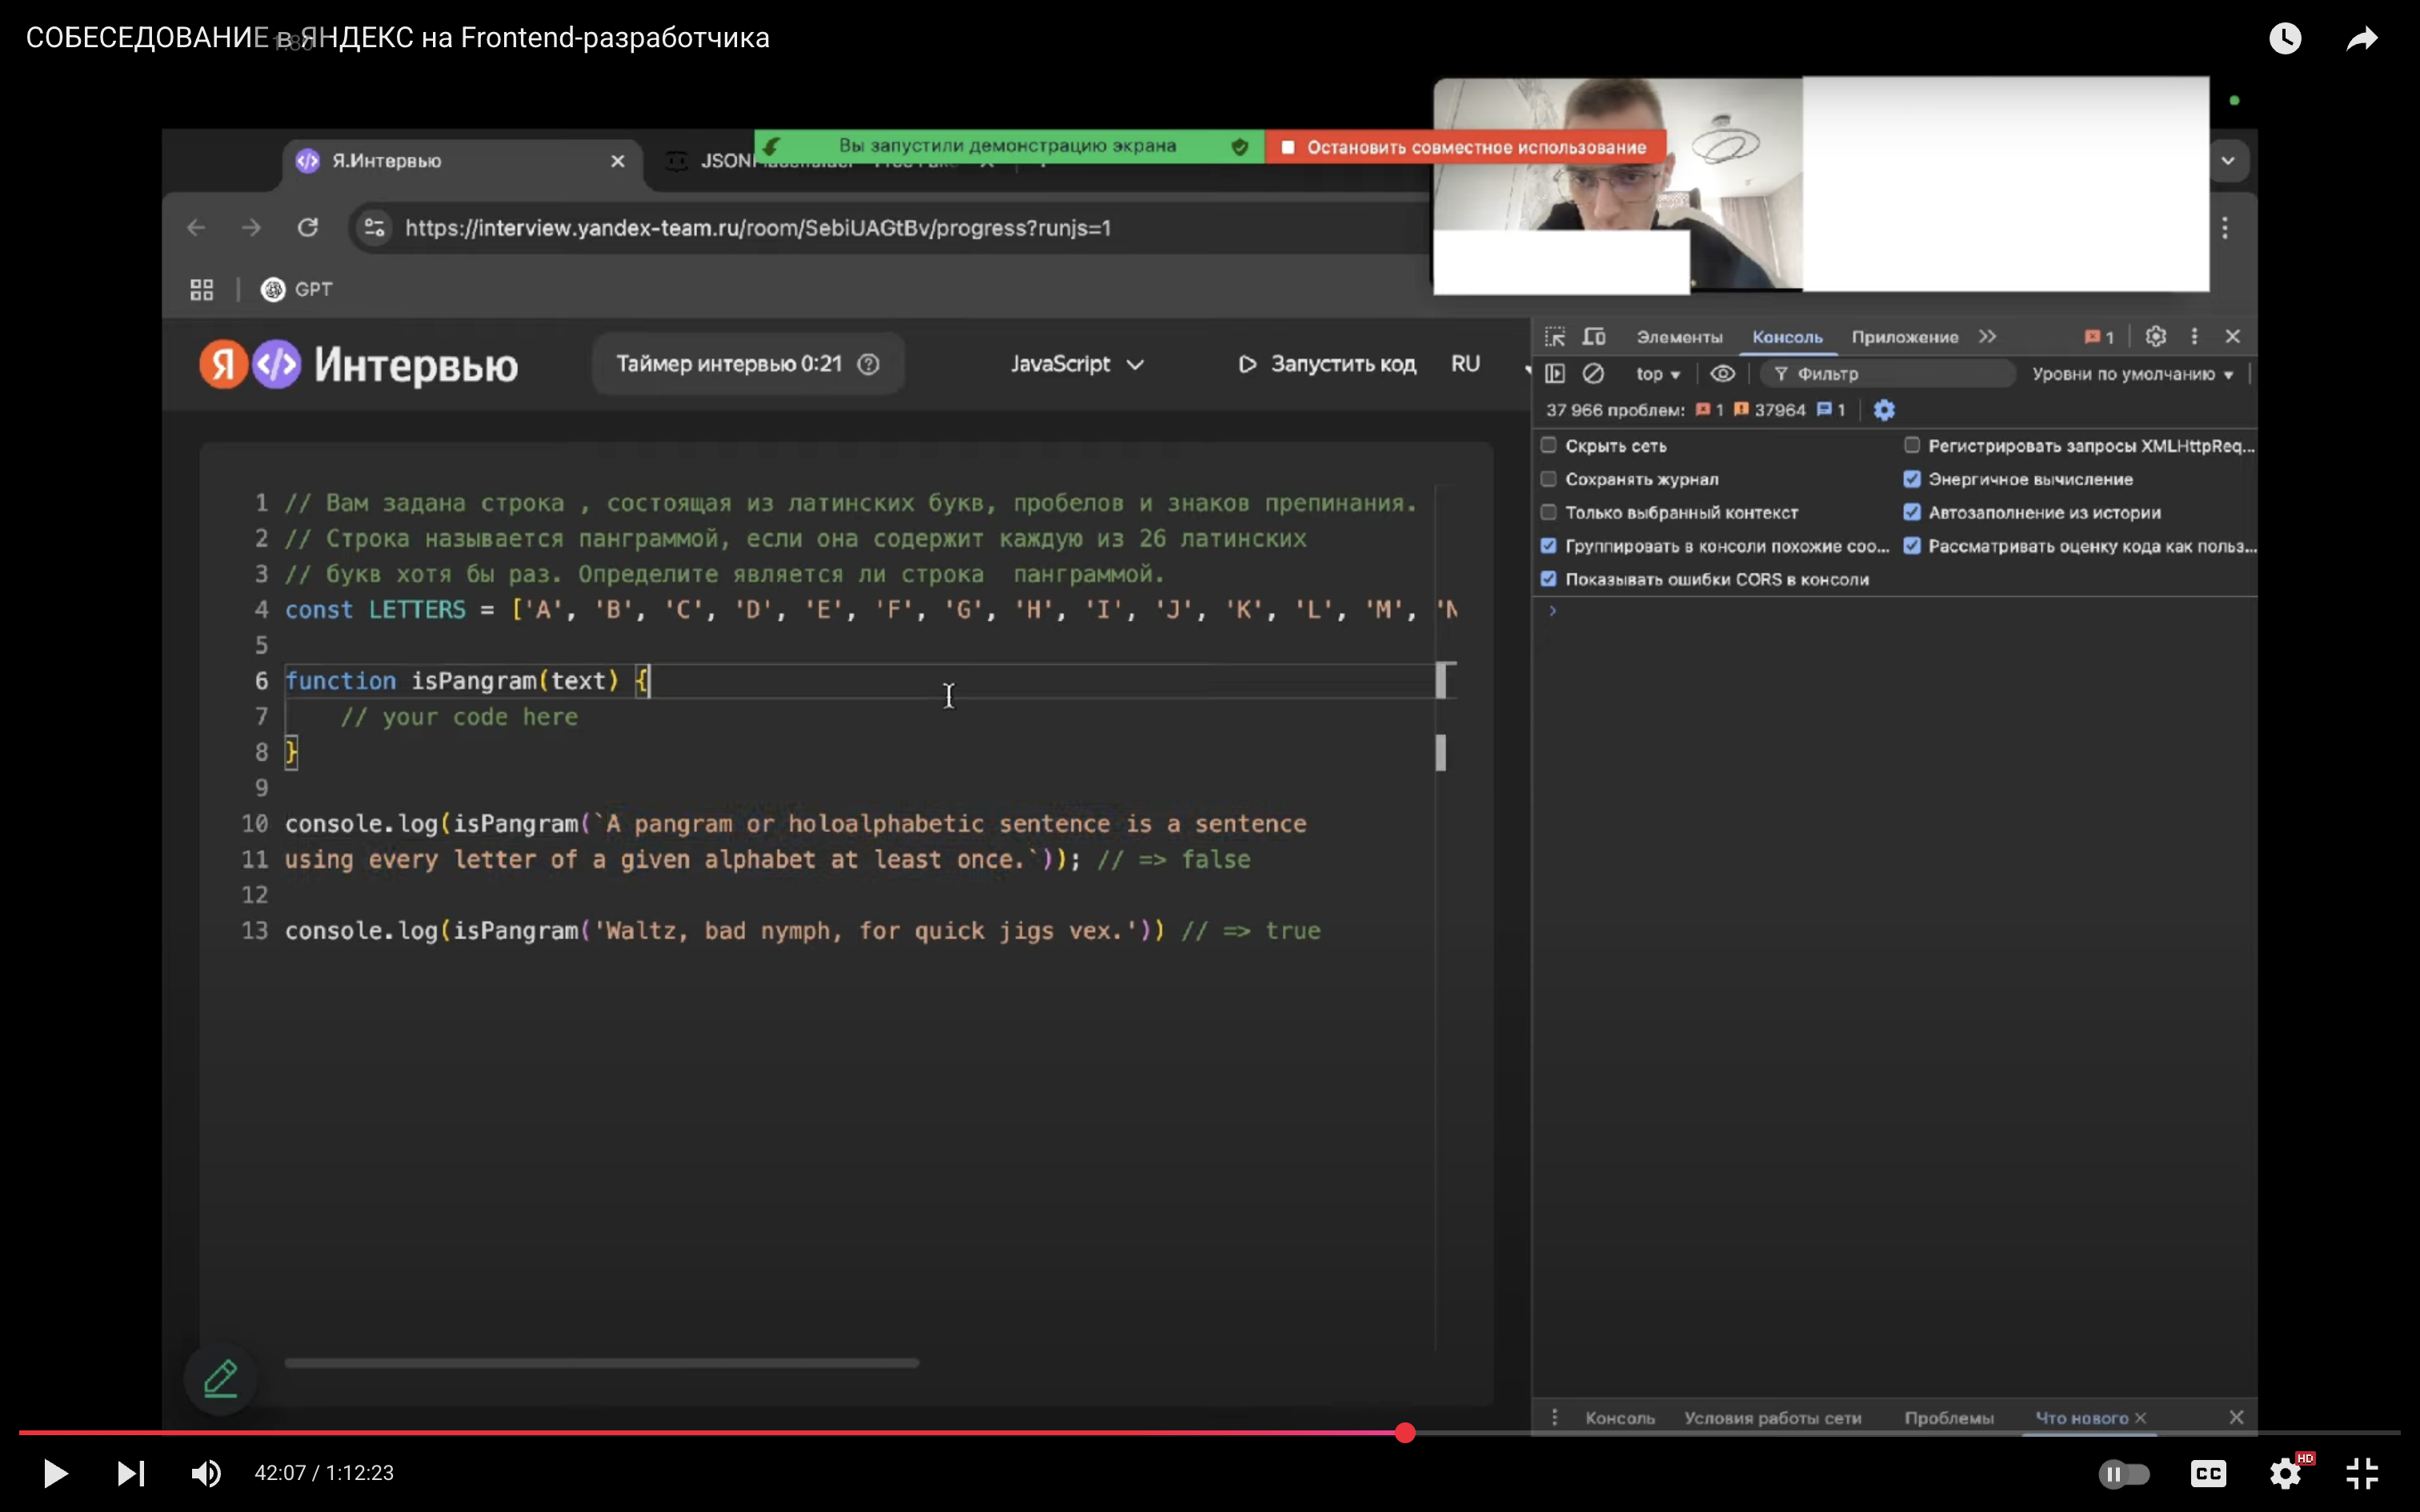Close the DevTools panel
This screenshot has width=2420, height=1512.
pos(2233,337)
